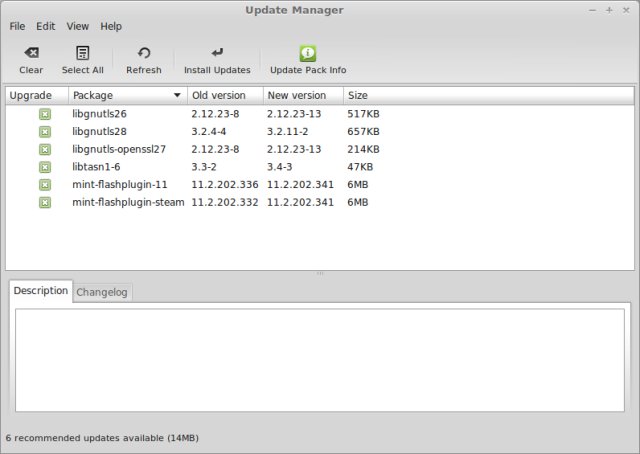Image resolution: width=640 pixels, height=454 pixels.
Task: Click the 517KB size cell
Action: point(363,114)
